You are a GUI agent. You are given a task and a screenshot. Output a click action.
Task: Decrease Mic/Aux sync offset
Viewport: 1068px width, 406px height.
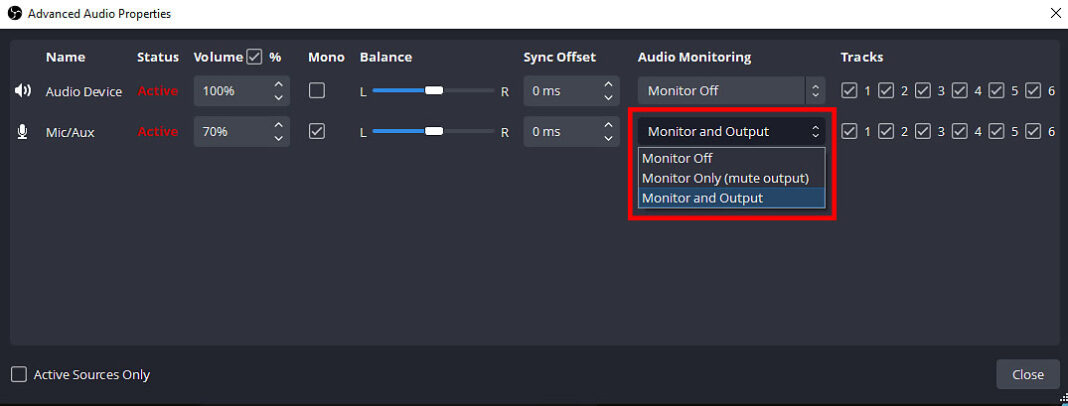click(x=608, y=138)
